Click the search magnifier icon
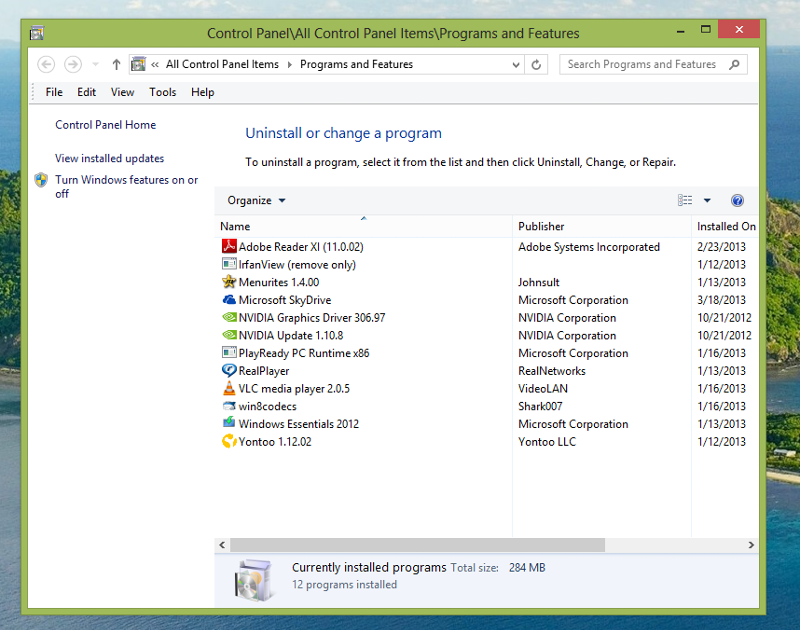The height and width of the screenshot is (630, 800). 734,64
